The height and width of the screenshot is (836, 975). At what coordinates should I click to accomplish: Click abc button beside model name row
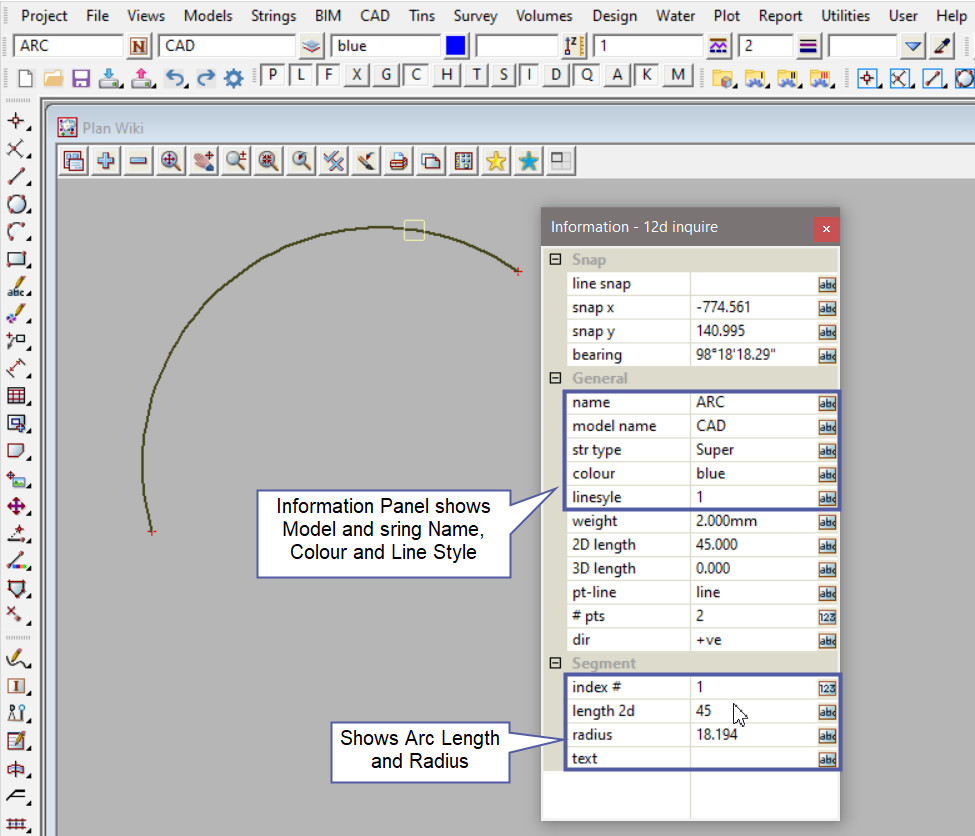pyautogui.click(x=827, y=426)
